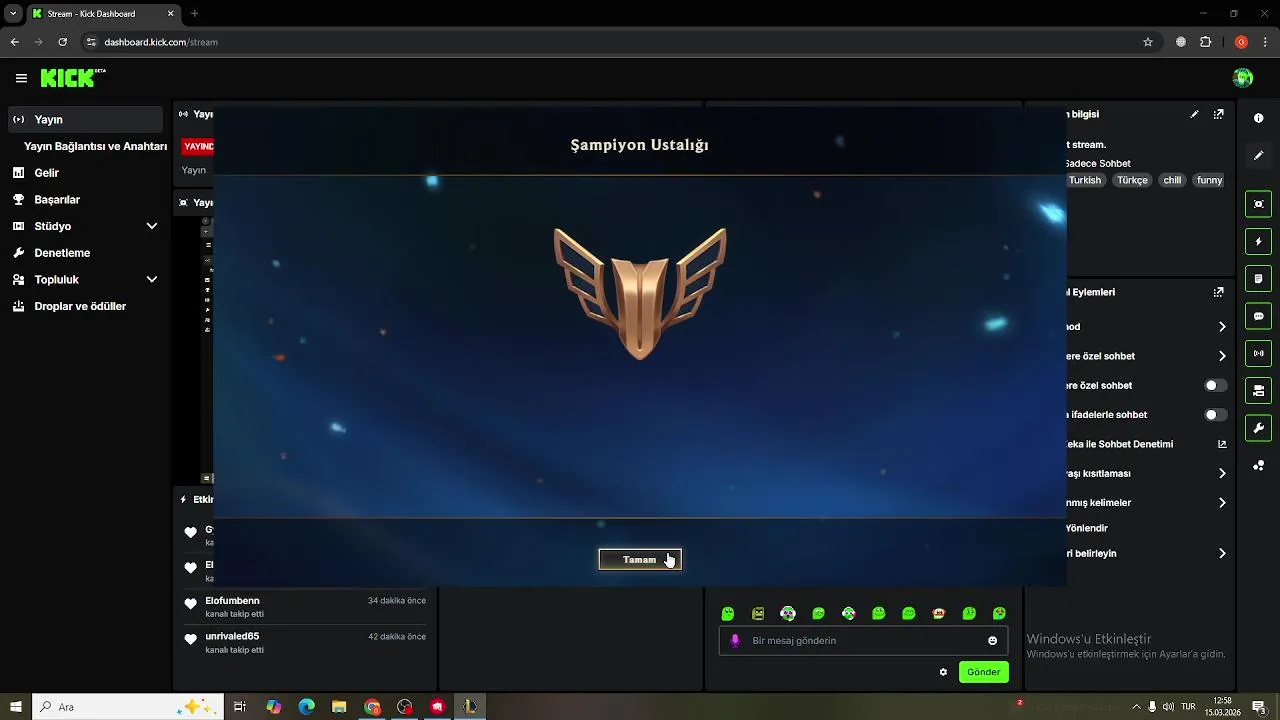Open the Chrome three-dot menu

pos(1266,42)
